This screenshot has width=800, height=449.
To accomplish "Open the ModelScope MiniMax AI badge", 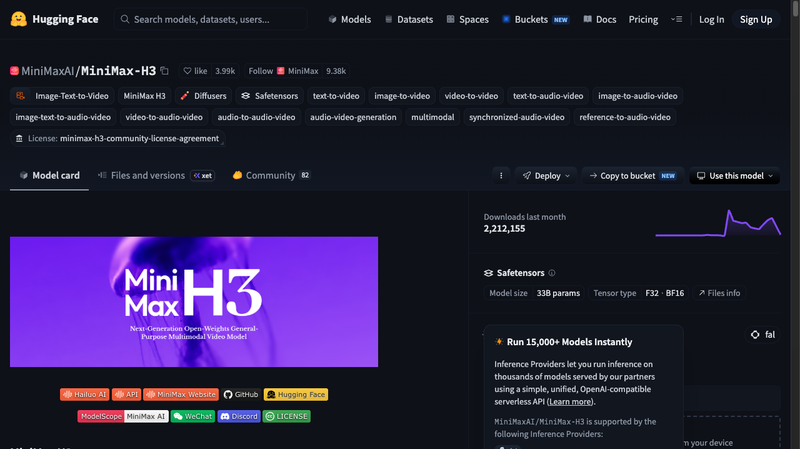I will [x=123, y=416].
